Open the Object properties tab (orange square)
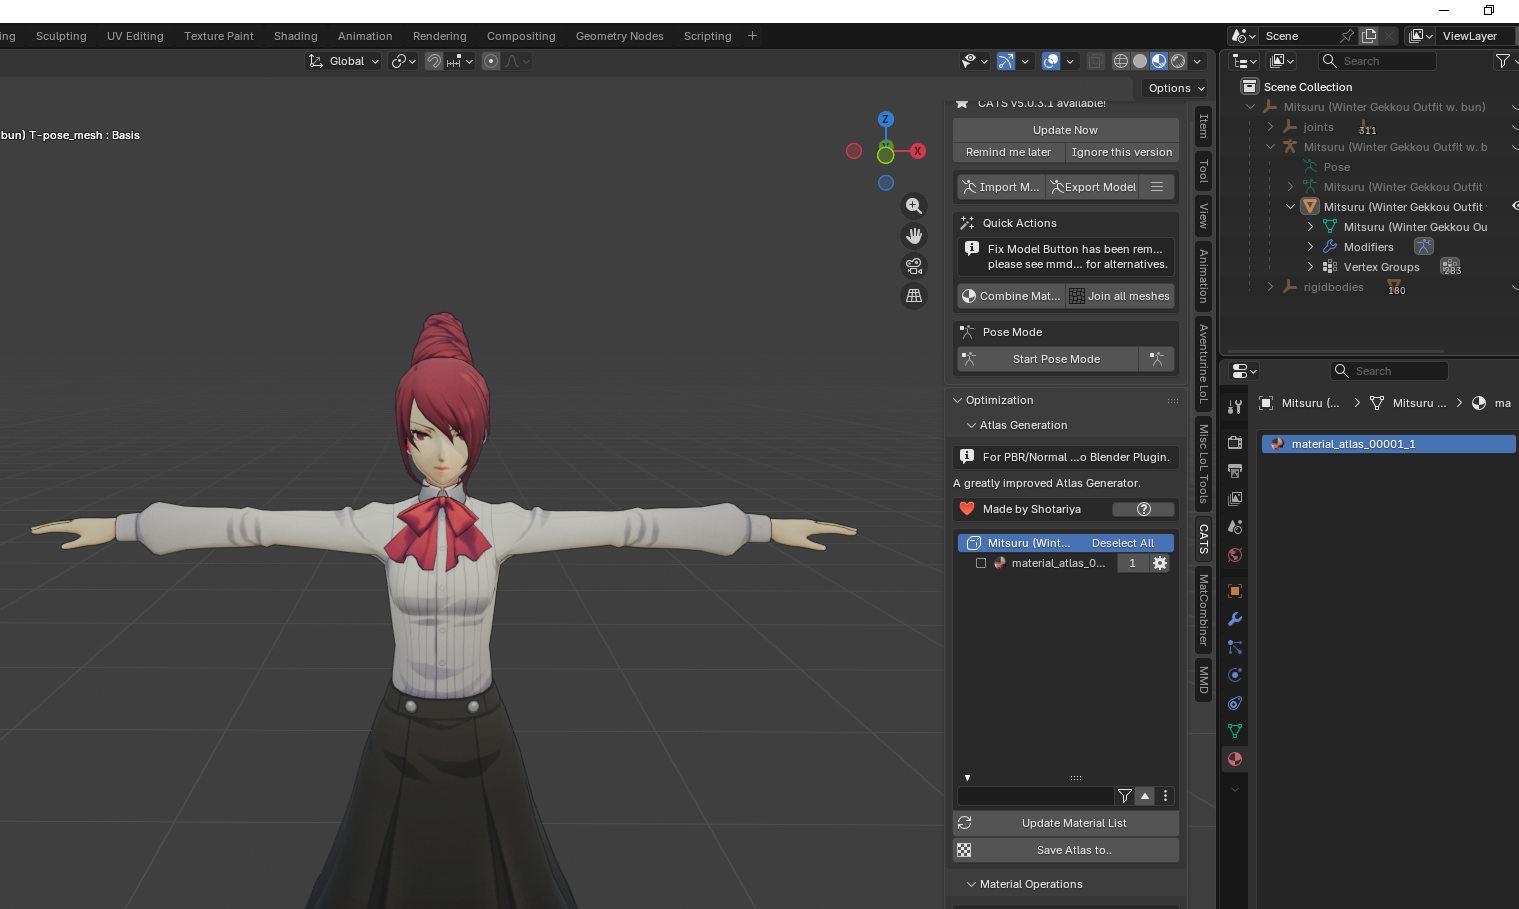 click(1235, 591)
